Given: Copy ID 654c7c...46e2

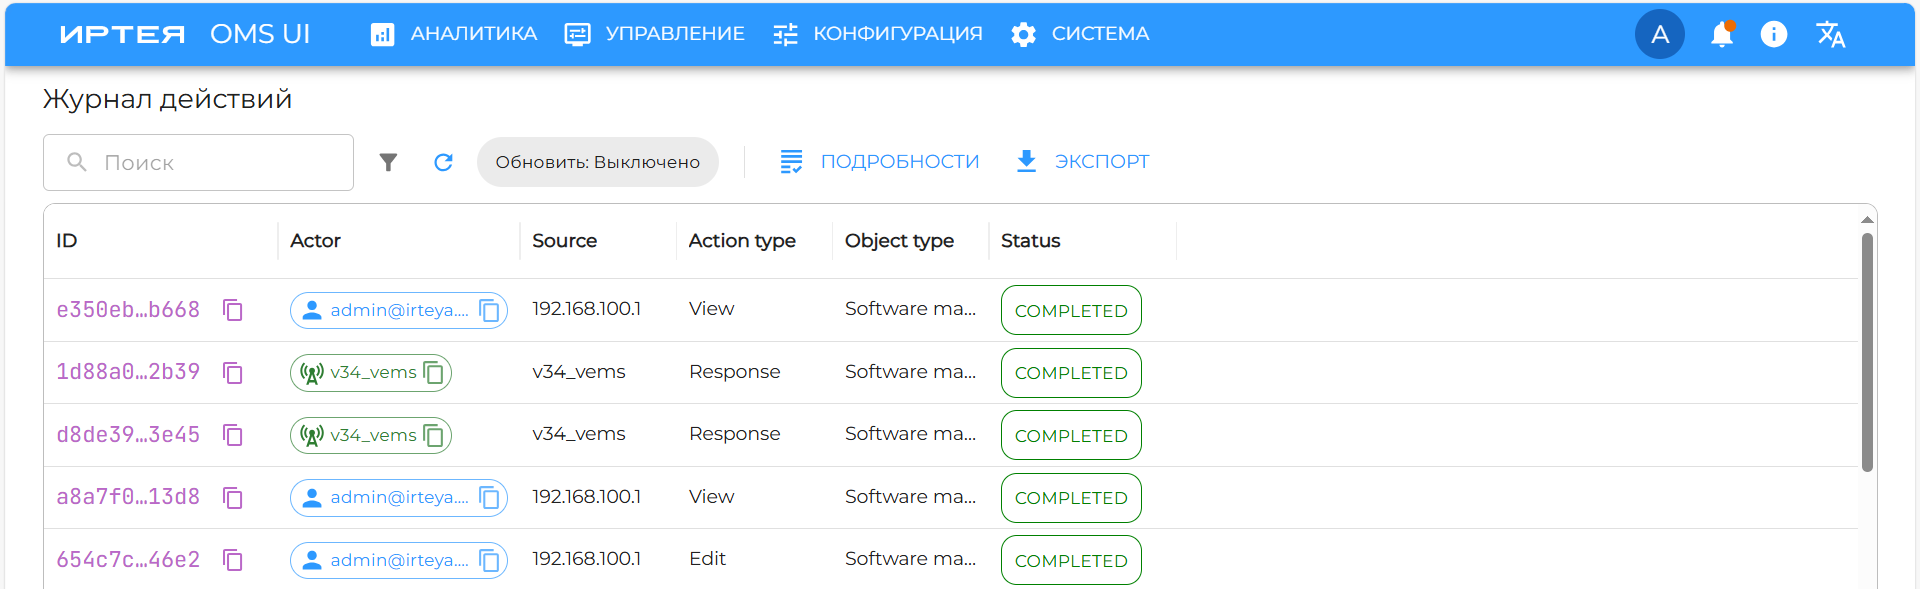Looking at the screenshot, I should coord(233,560).
